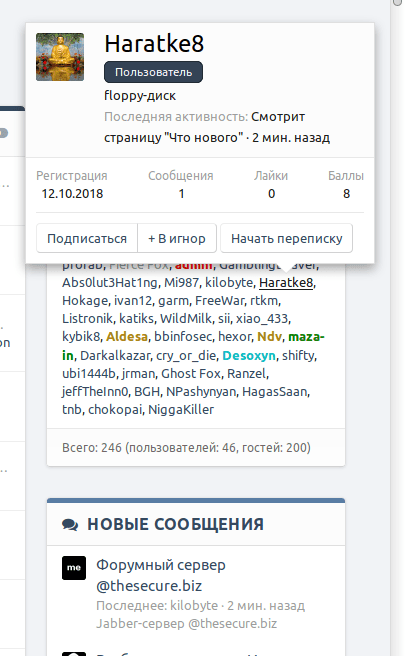Open user Hokage profile link

pos(85,301)
